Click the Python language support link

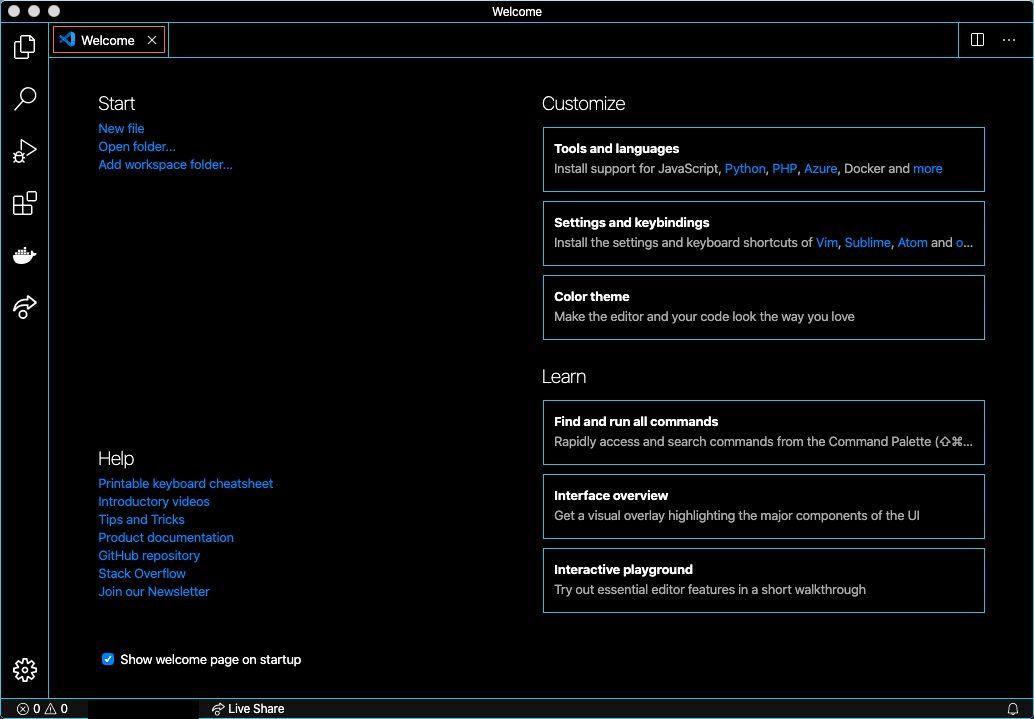pyautogui.click(x=745, y=169)
